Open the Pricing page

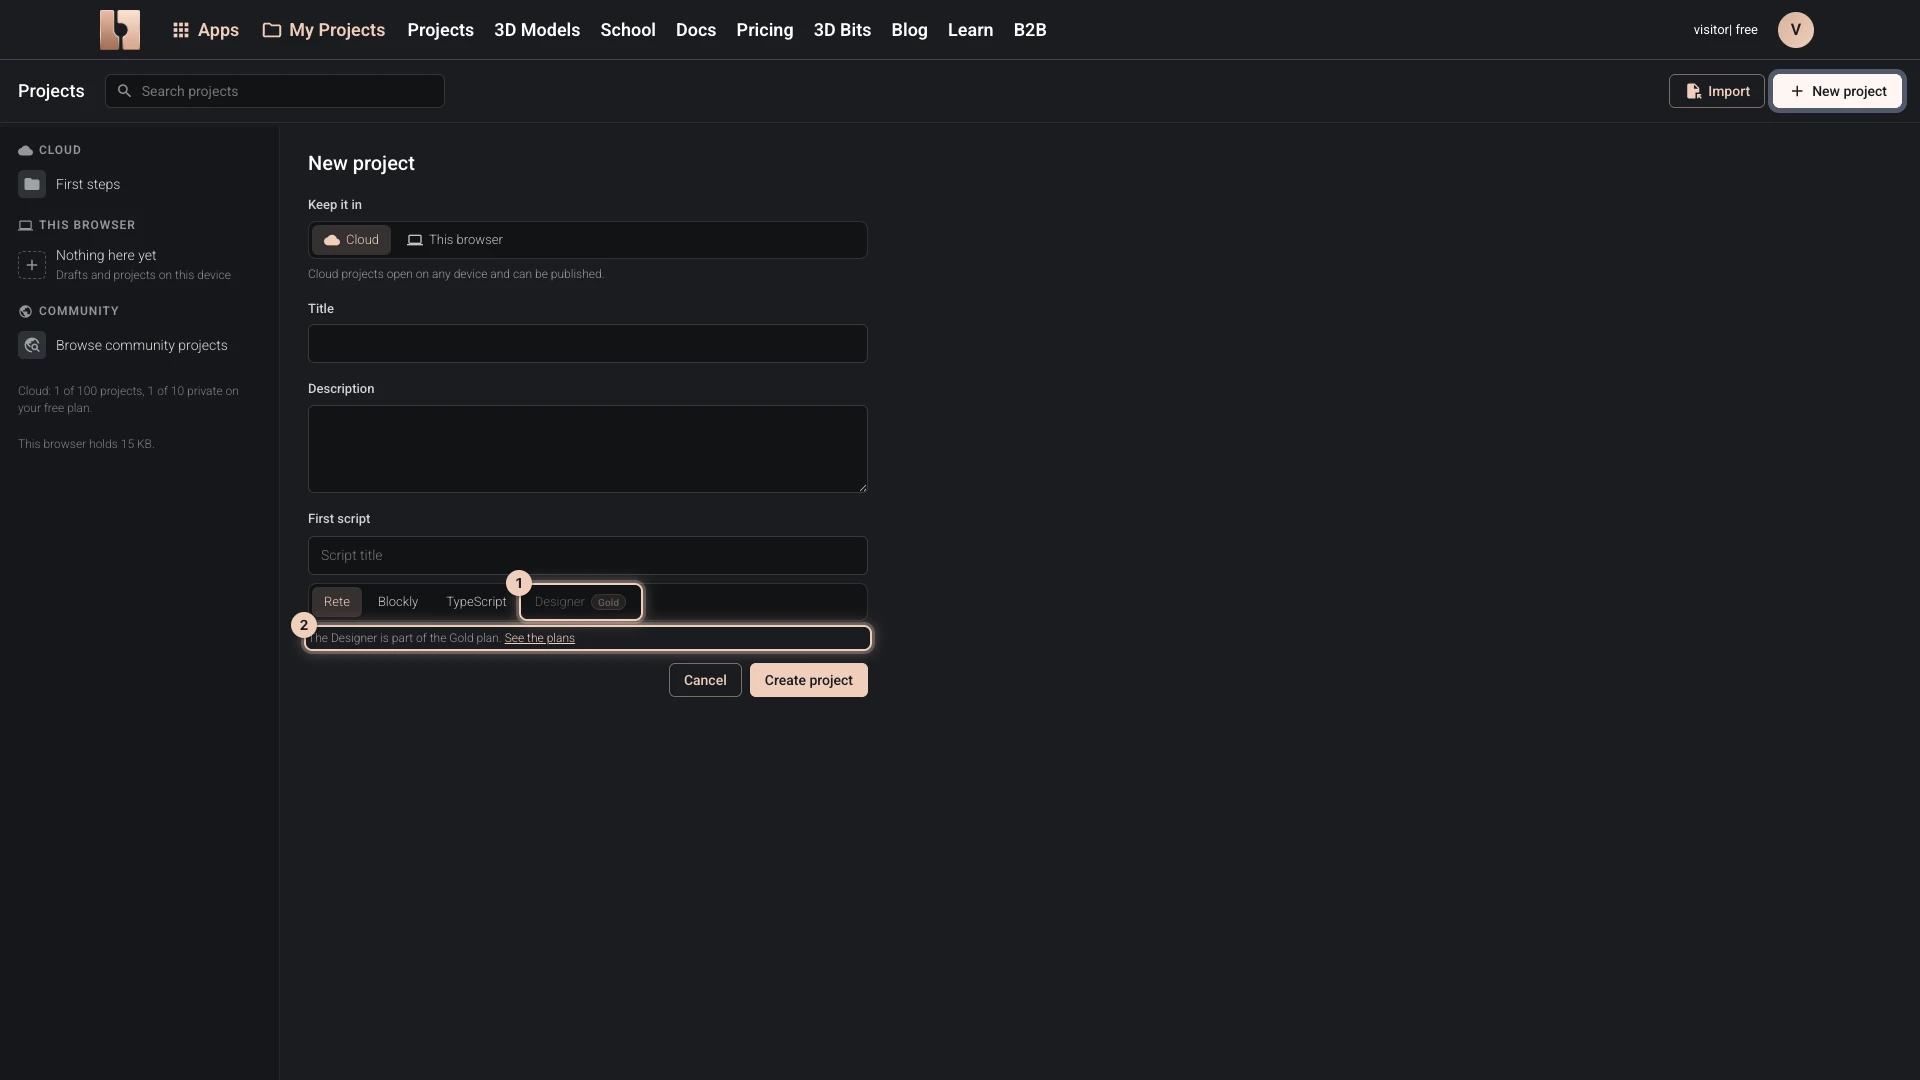tap(765, 30)
